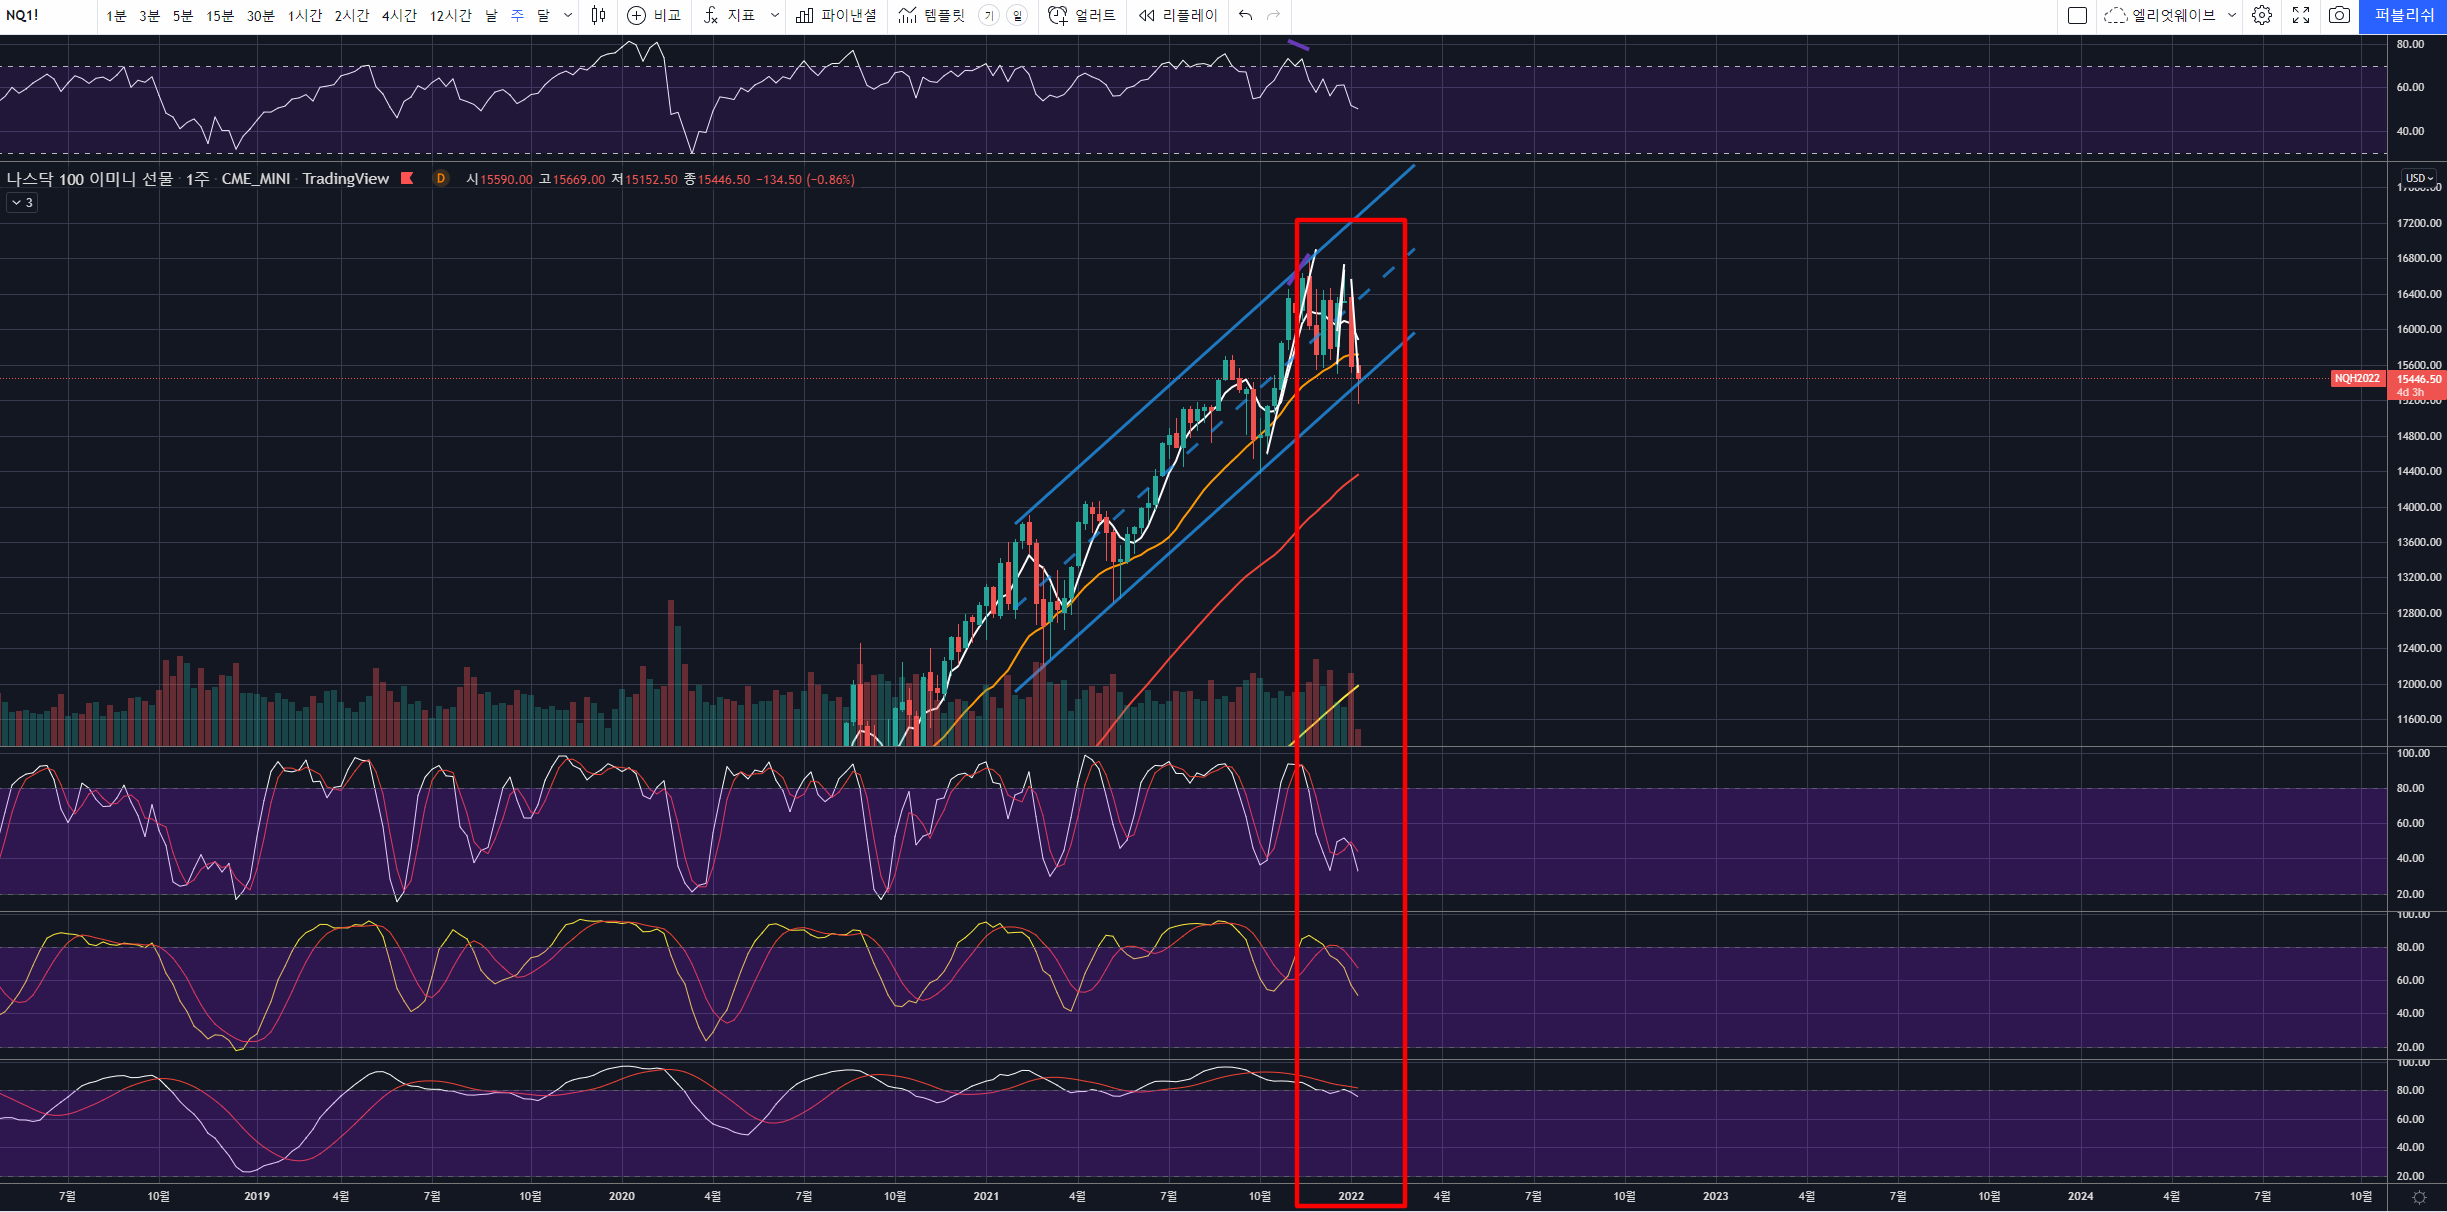Toggle the 일 template shortcut button
Screen dimensions: 2447x1212
click(x=1017, y=15)
